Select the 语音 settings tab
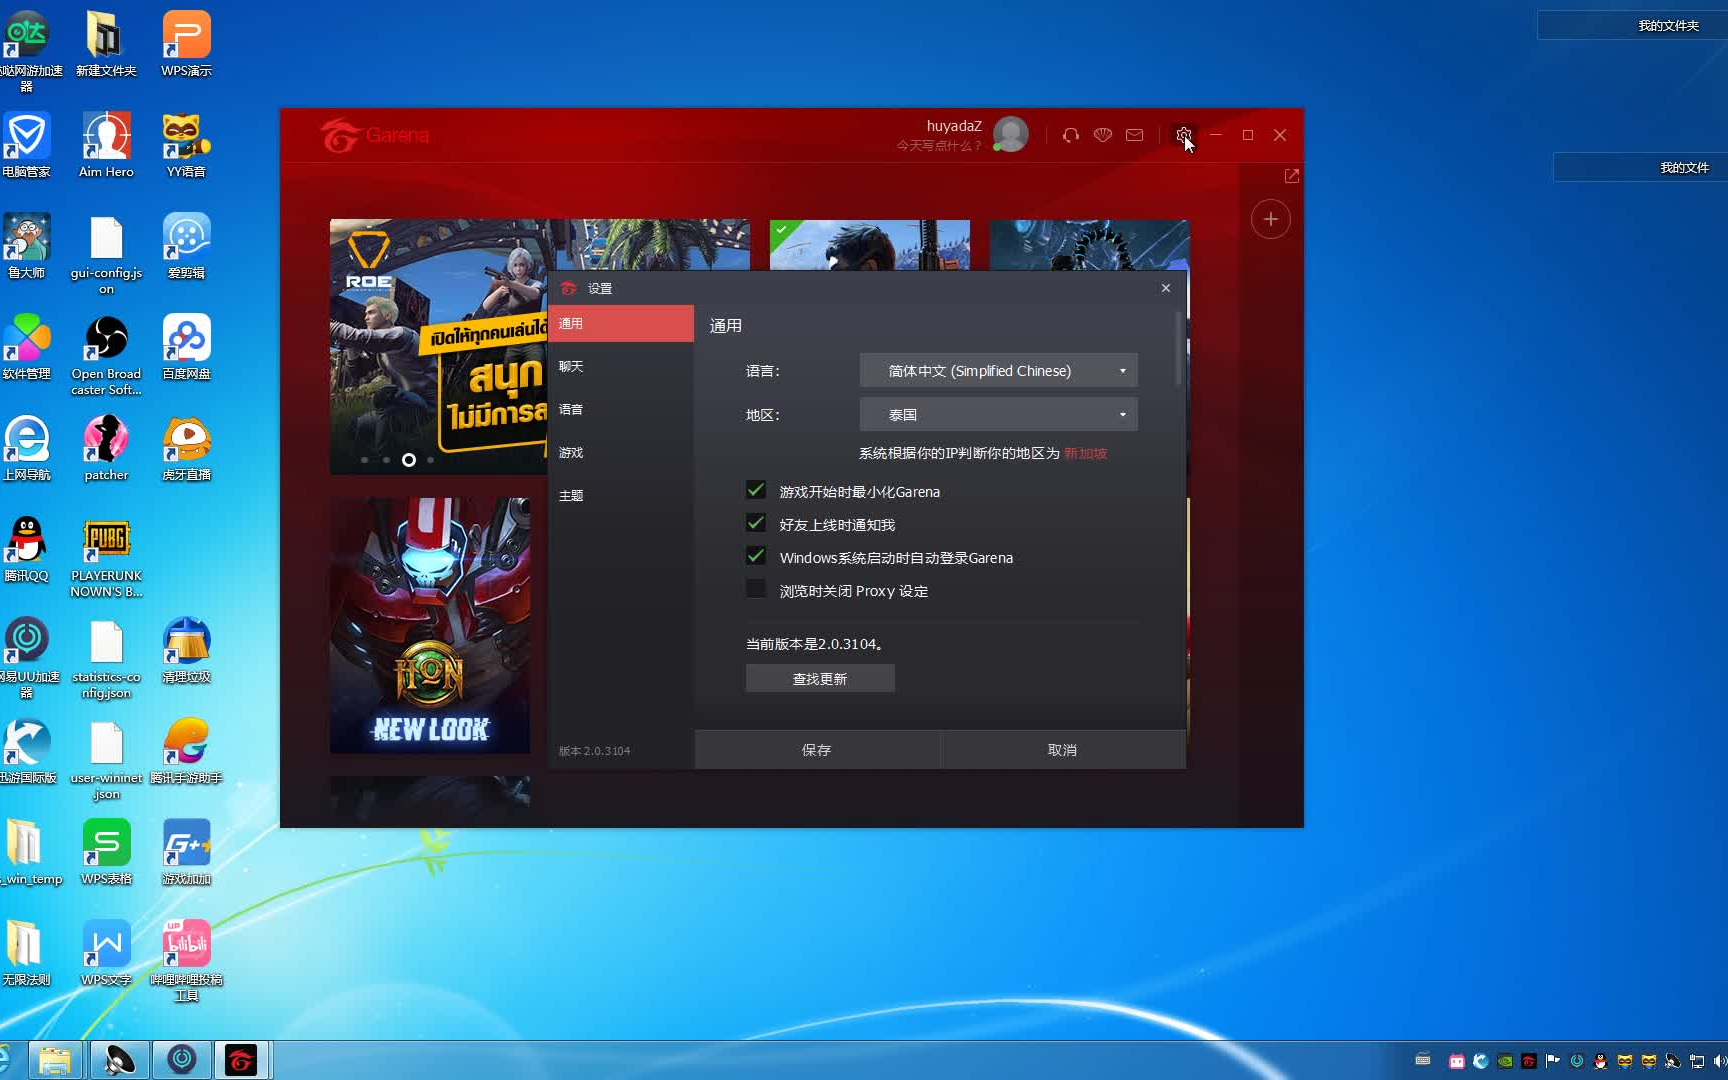The width and height of the screenshot is (1728, 1080). point(621,410)
